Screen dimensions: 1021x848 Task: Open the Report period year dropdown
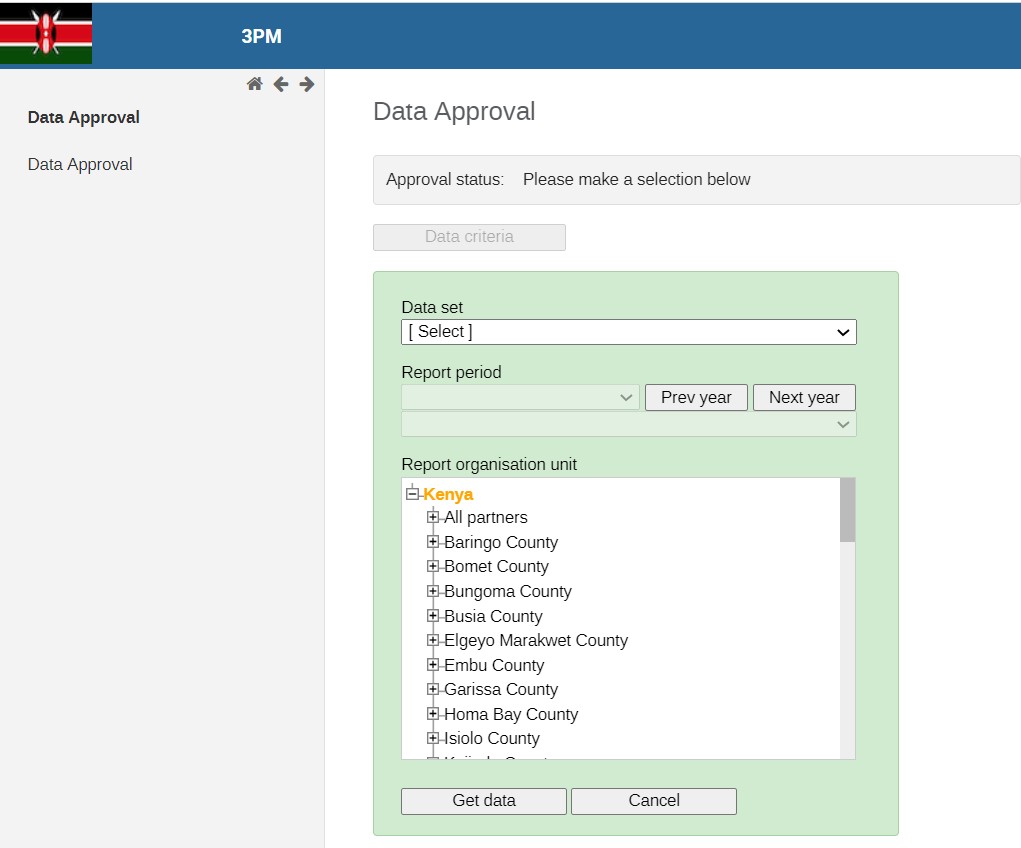click(520, 397)
